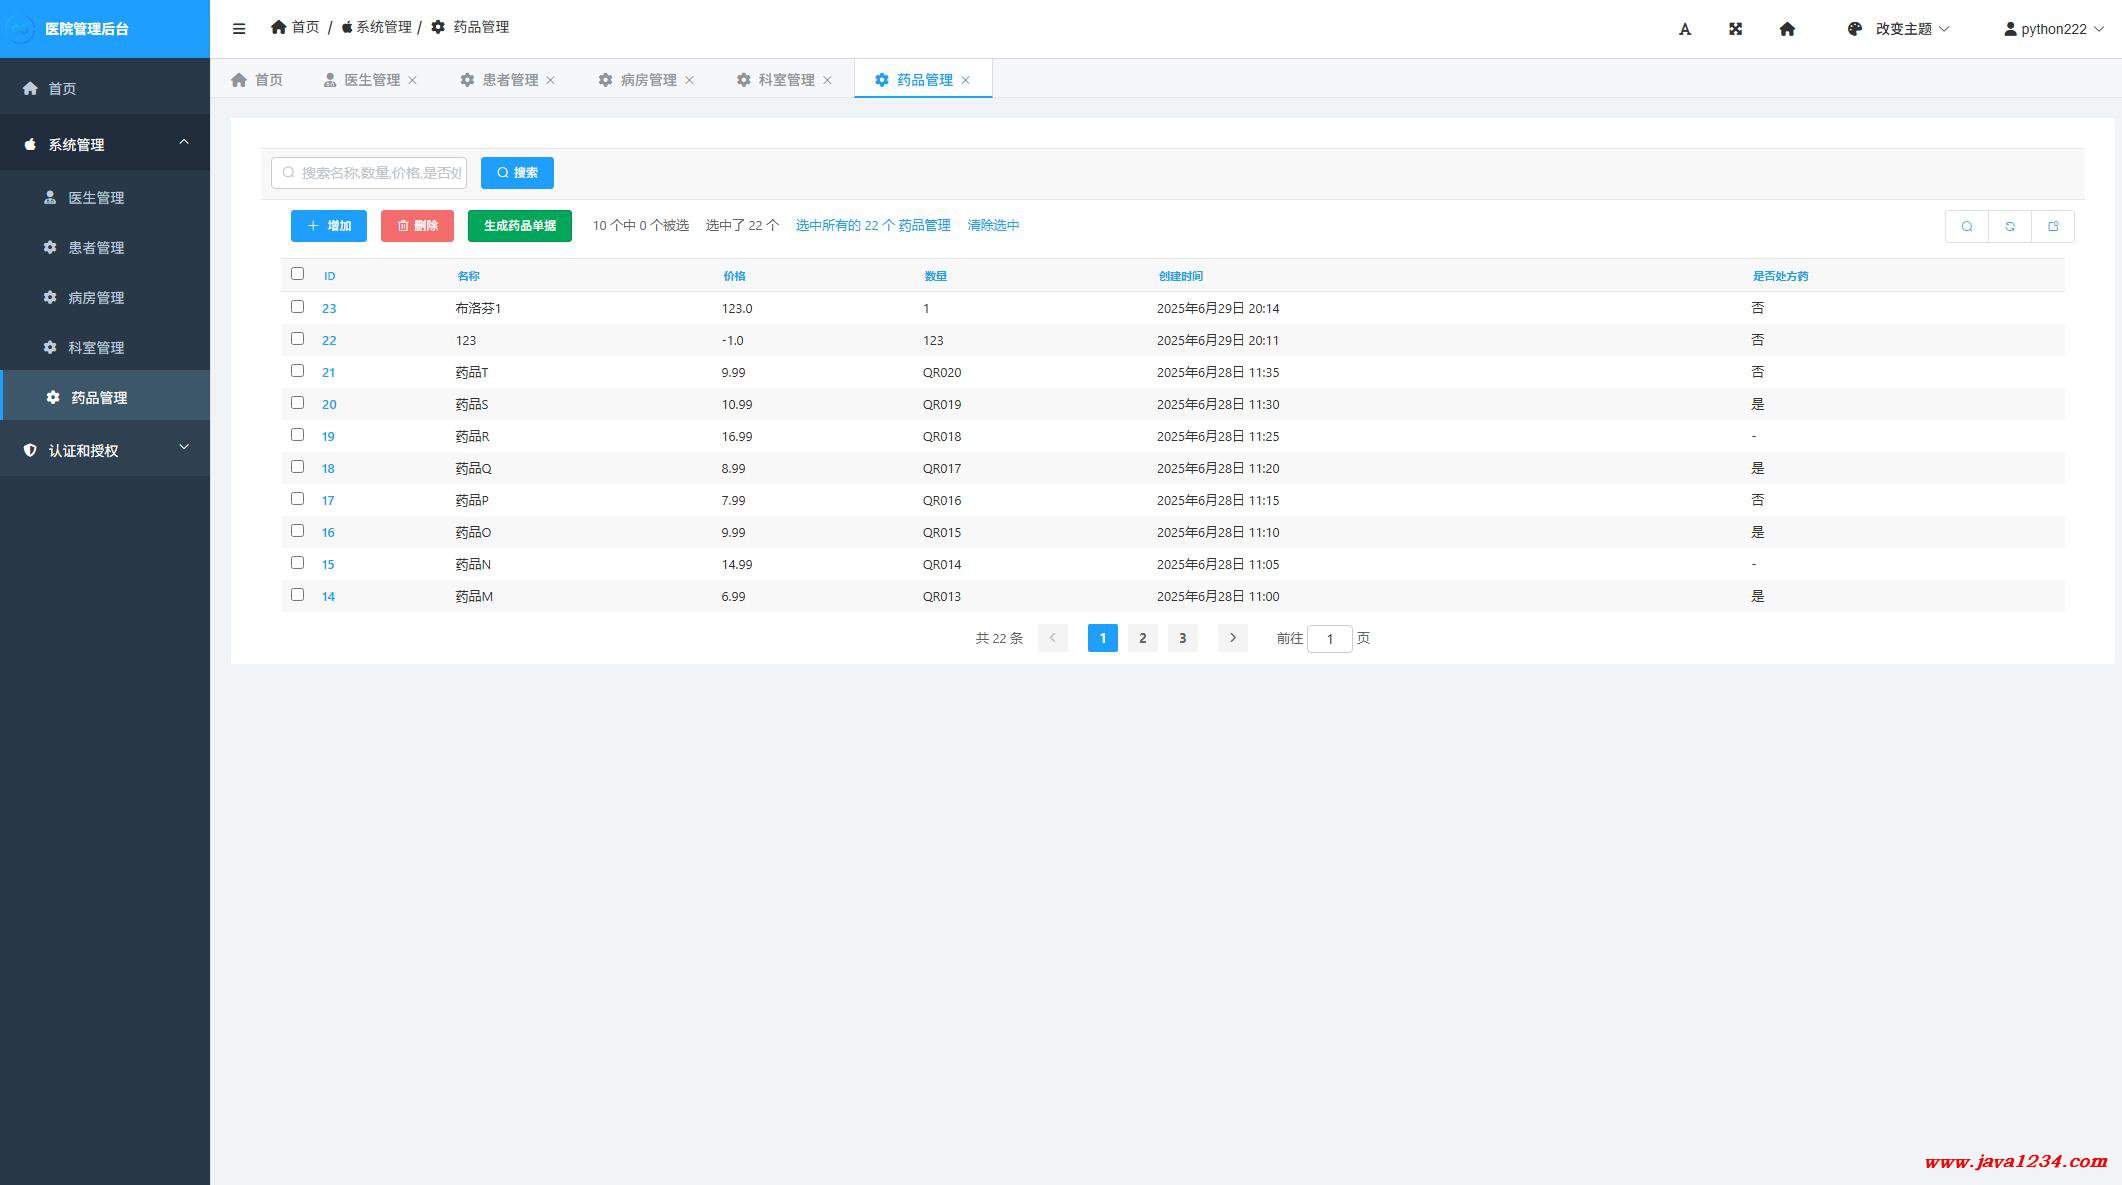
Task: Open the python222 user dropdown
Action: [x=2053, y=29]
